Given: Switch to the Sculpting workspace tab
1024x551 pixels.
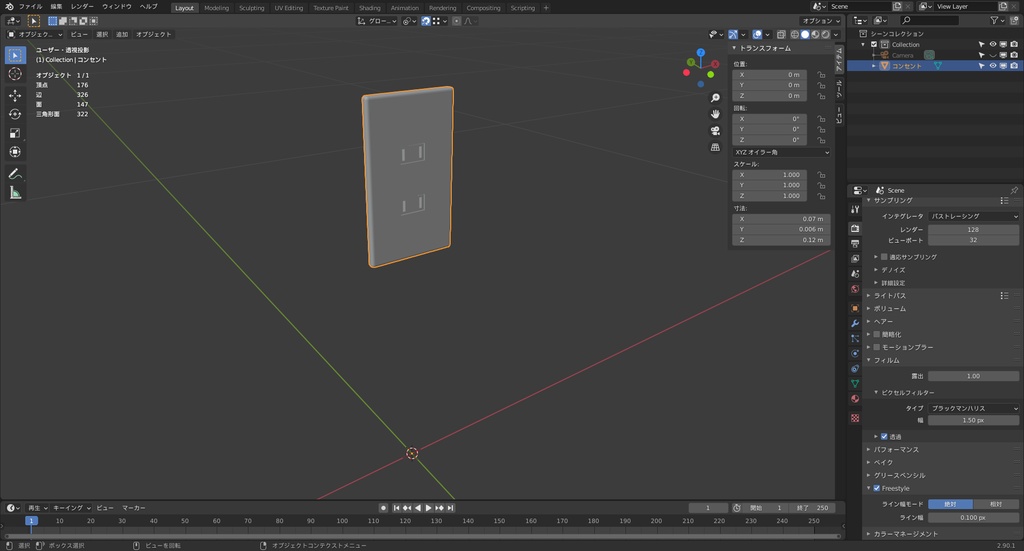Looking at the screenshot, I should 251,8.
